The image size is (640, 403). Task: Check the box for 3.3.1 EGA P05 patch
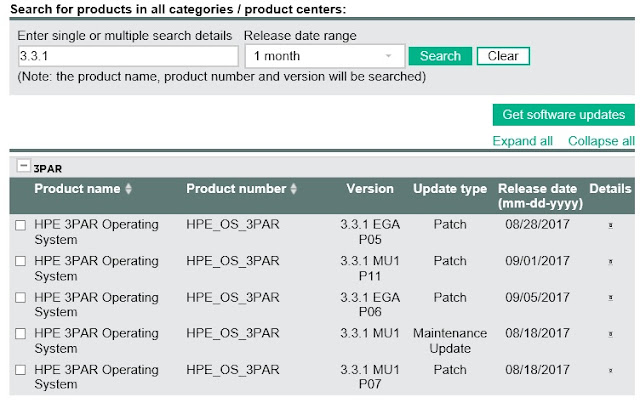click(x=20, y=225)
